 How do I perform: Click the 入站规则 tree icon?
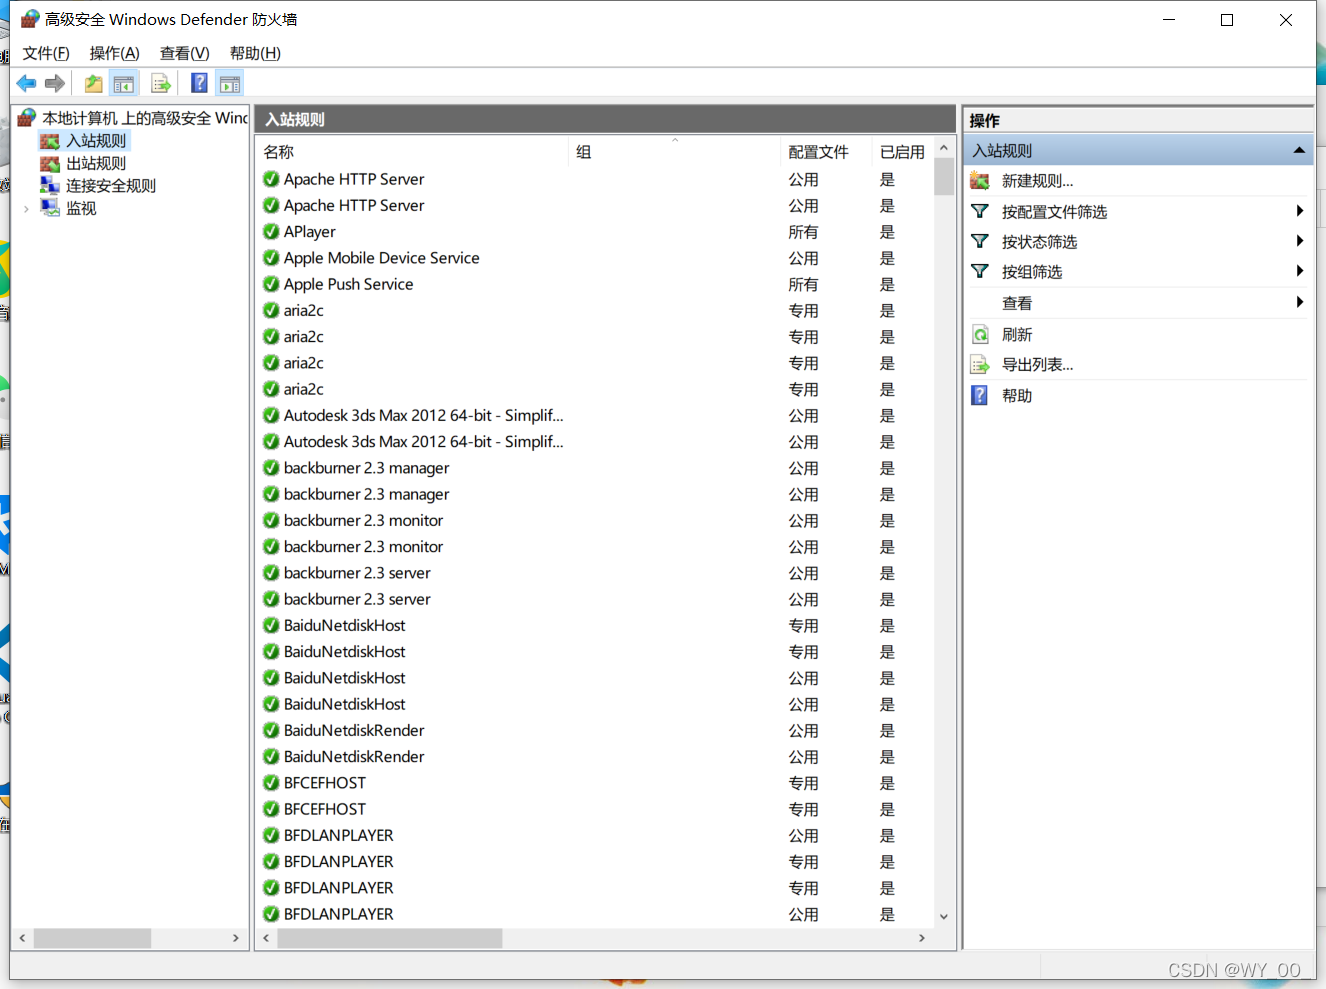[x=50, y=141]
